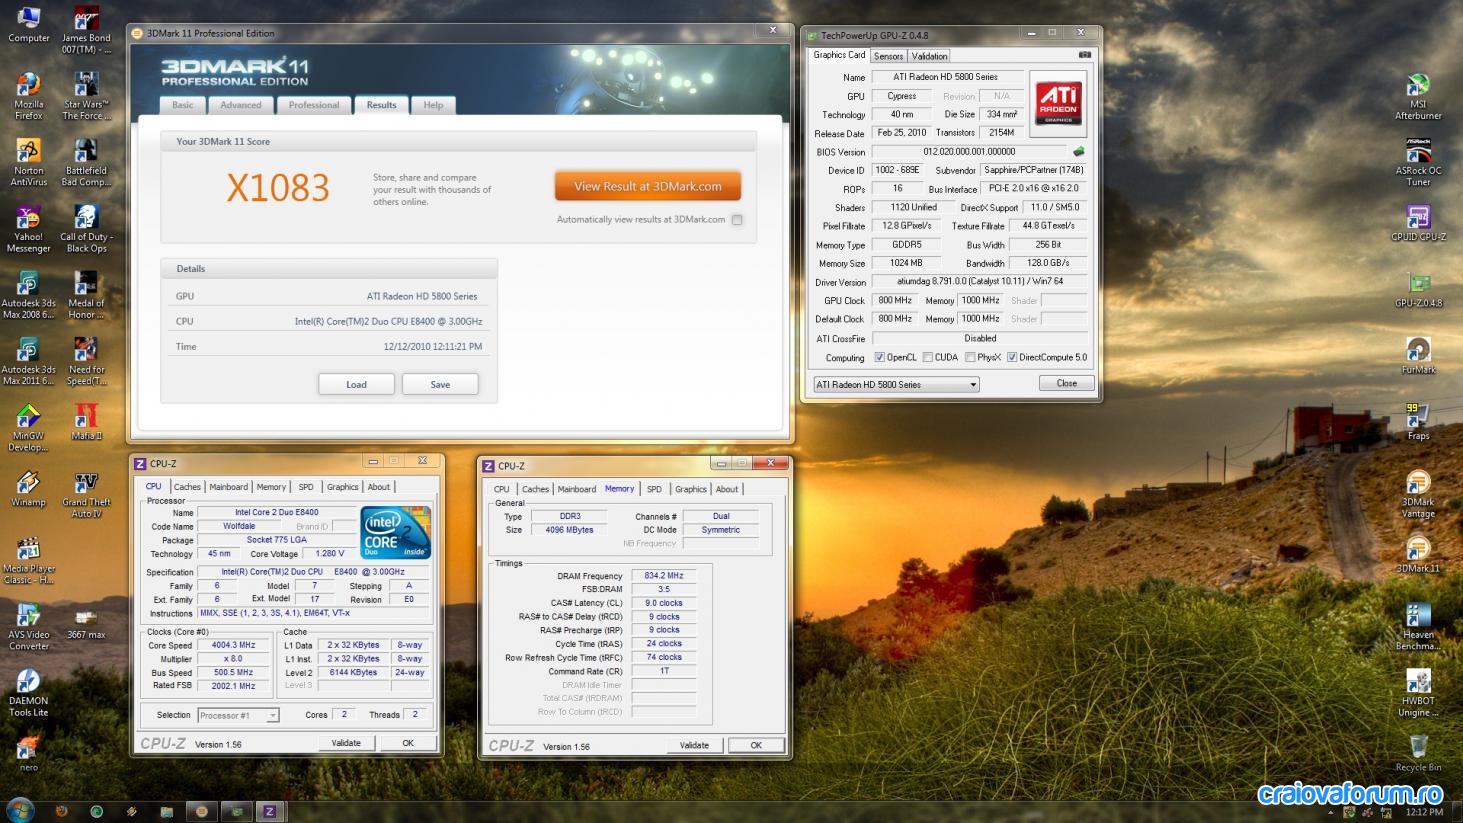Open the Computer desktop icon

click(x=28, y=25)
